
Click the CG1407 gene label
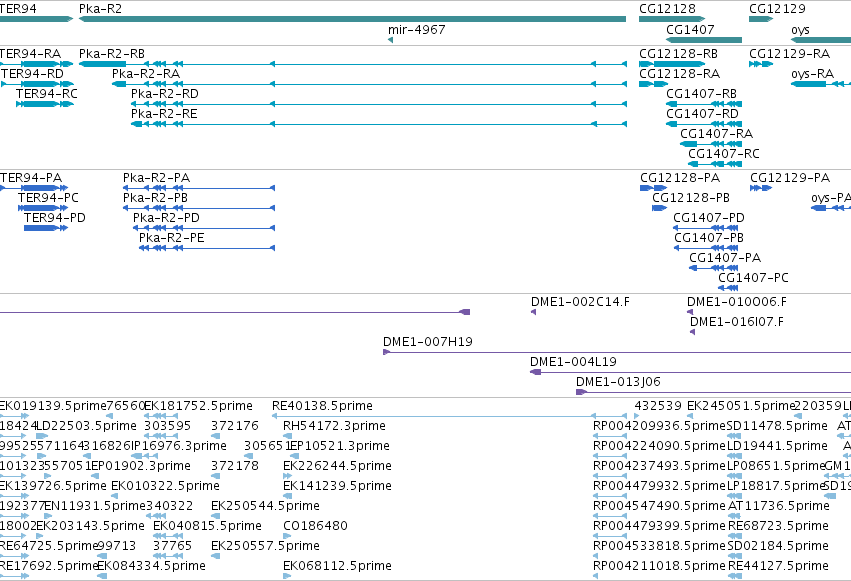pos(690,29)
